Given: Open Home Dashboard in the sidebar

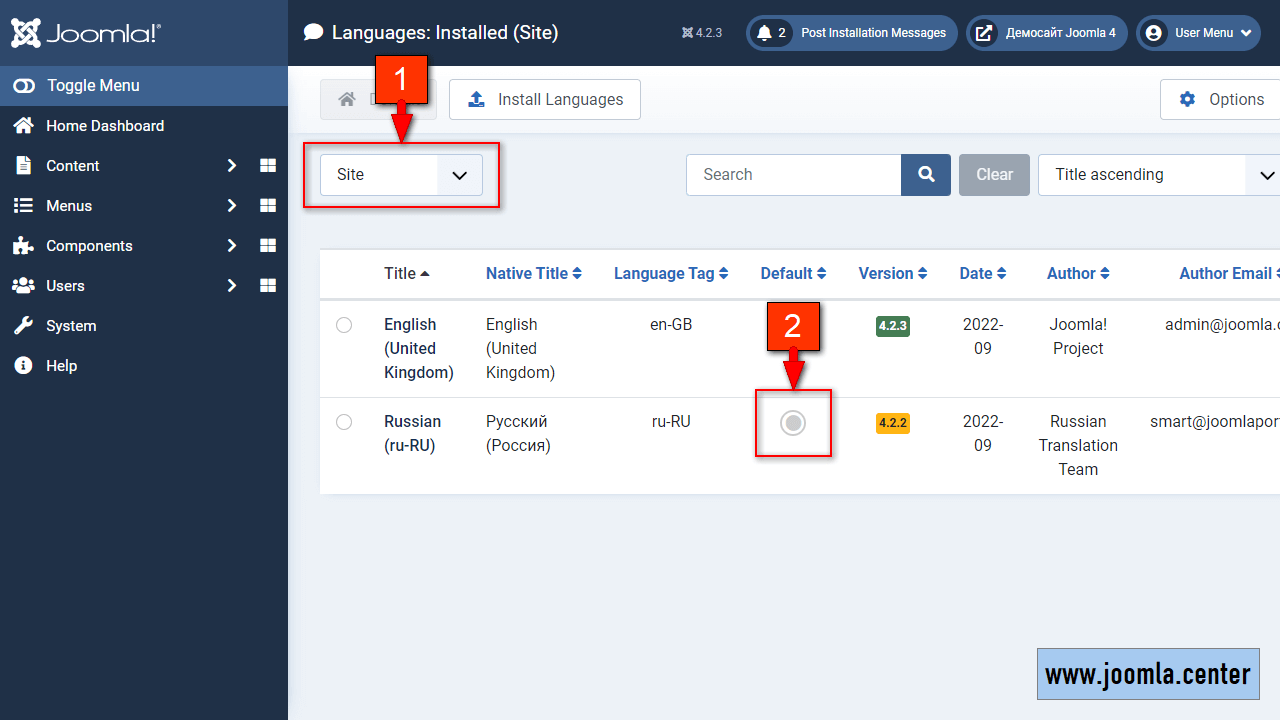Looking at the screenshot, I should (x=105, y=126).
